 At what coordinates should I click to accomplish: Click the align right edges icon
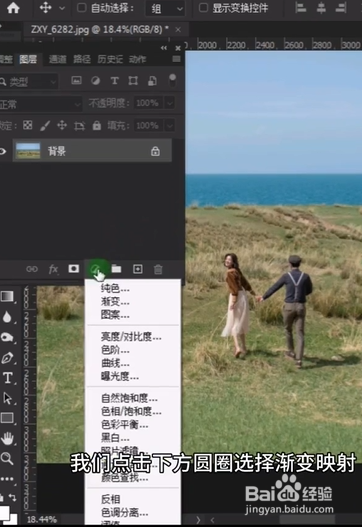click(340, 7)
